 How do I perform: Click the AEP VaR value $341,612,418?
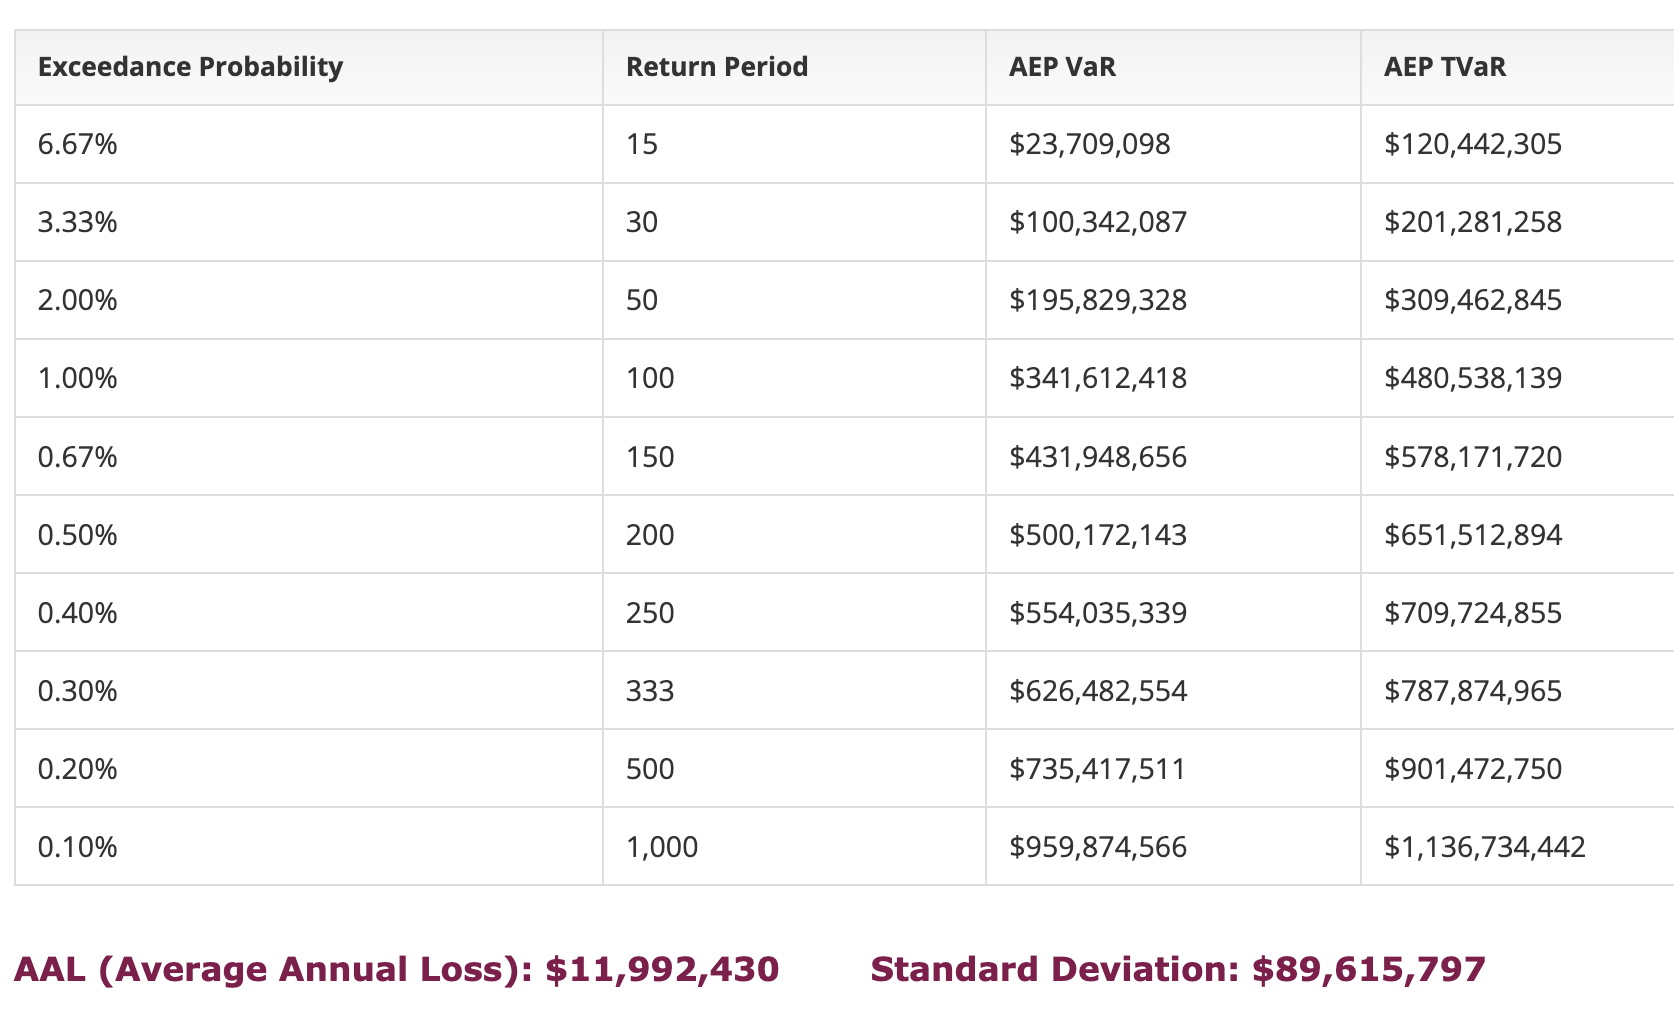1097,378
